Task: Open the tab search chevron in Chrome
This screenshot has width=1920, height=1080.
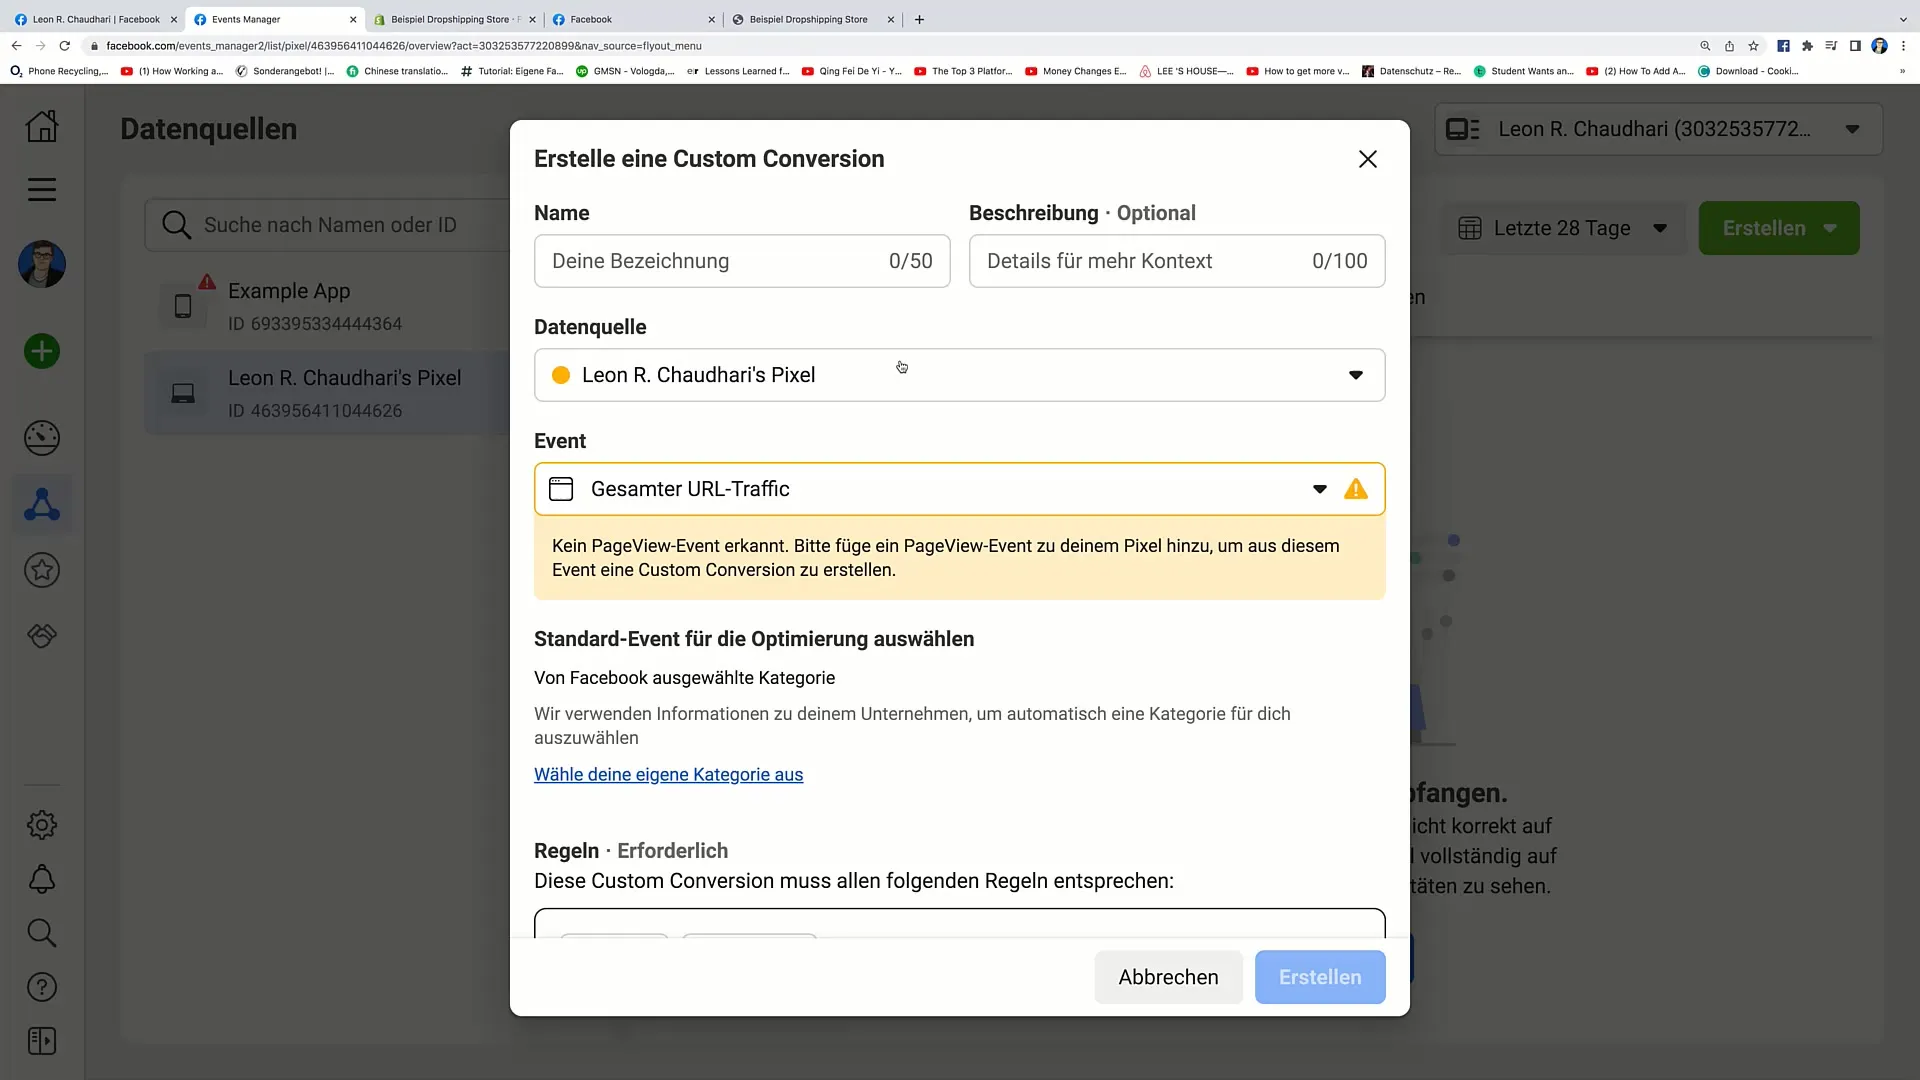Action: pos(1903,19)
